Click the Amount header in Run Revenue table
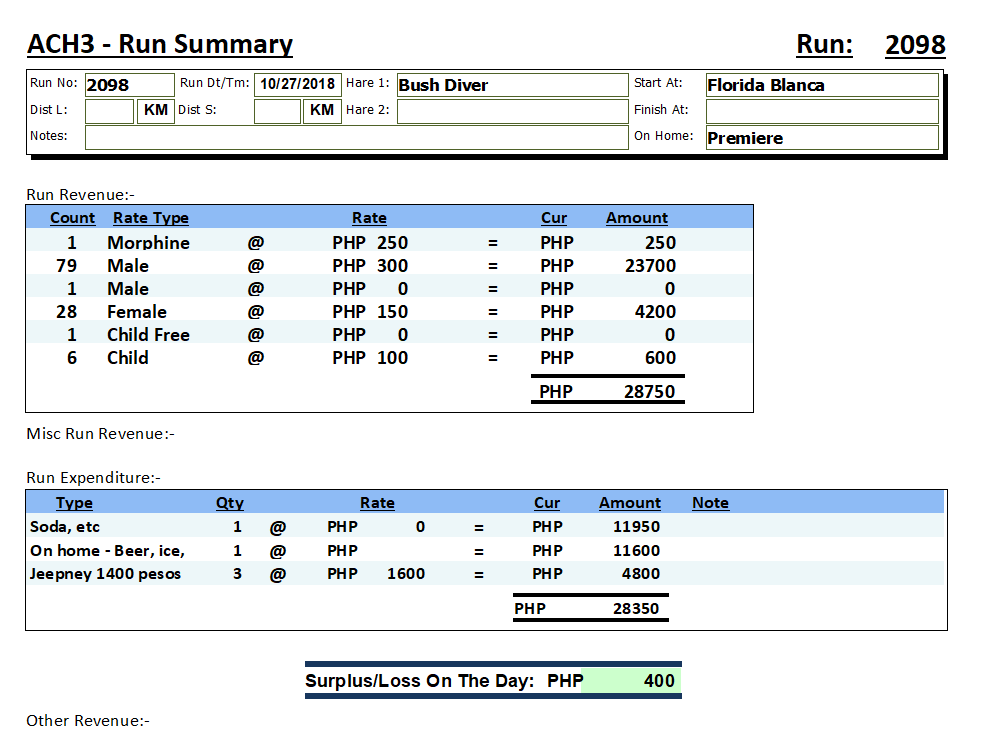 pos(636,218)
